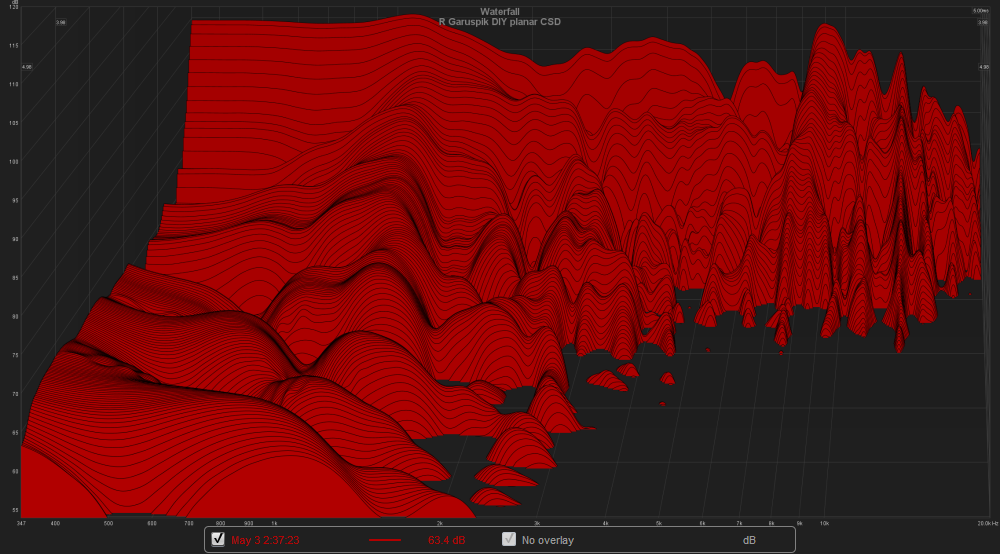1000x554 pixels.
Task: Click the red trace line sample in legend
Action: tap(385, 540)
